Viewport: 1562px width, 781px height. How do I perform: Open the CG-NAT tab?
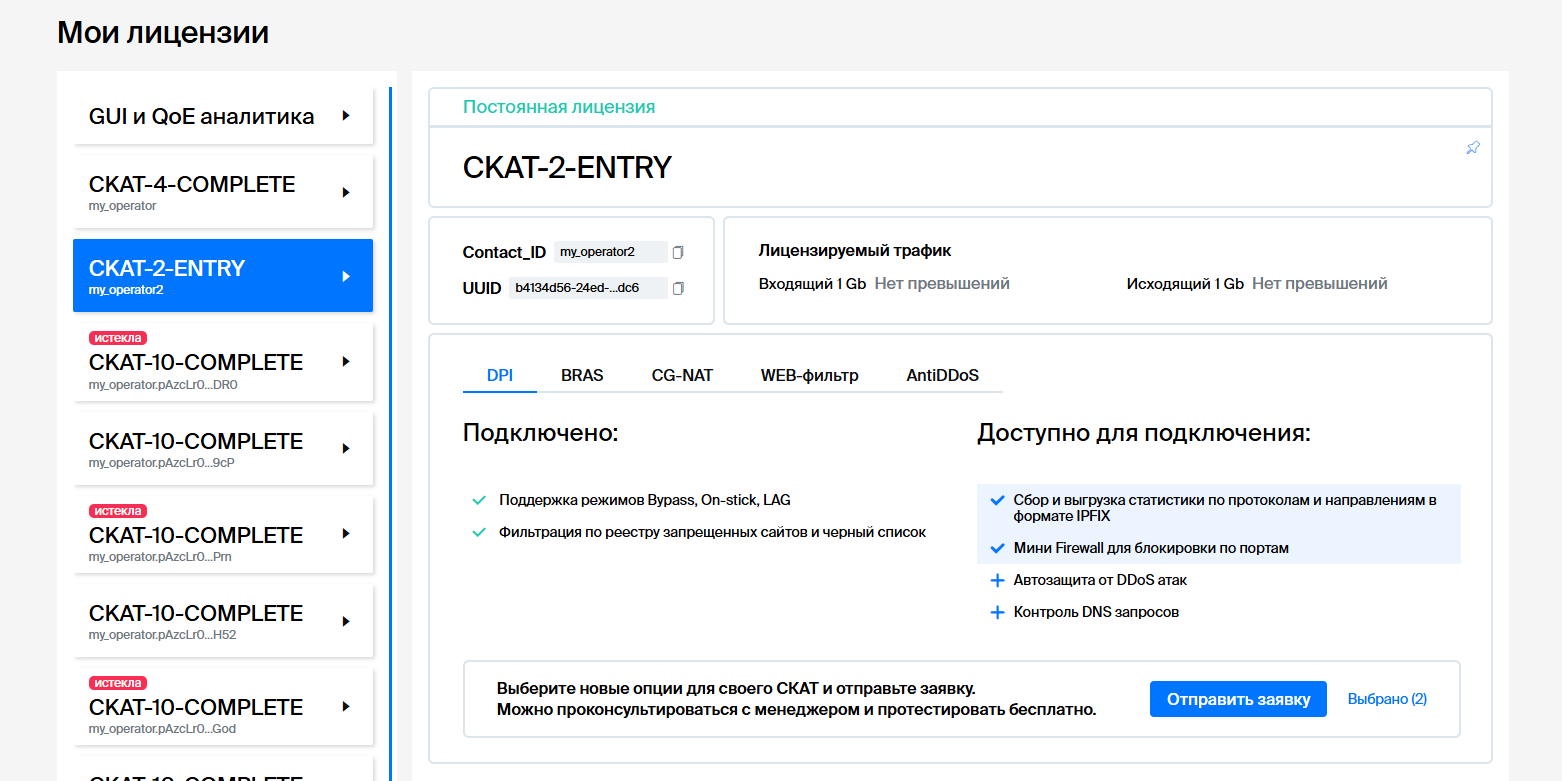(682, 376)
